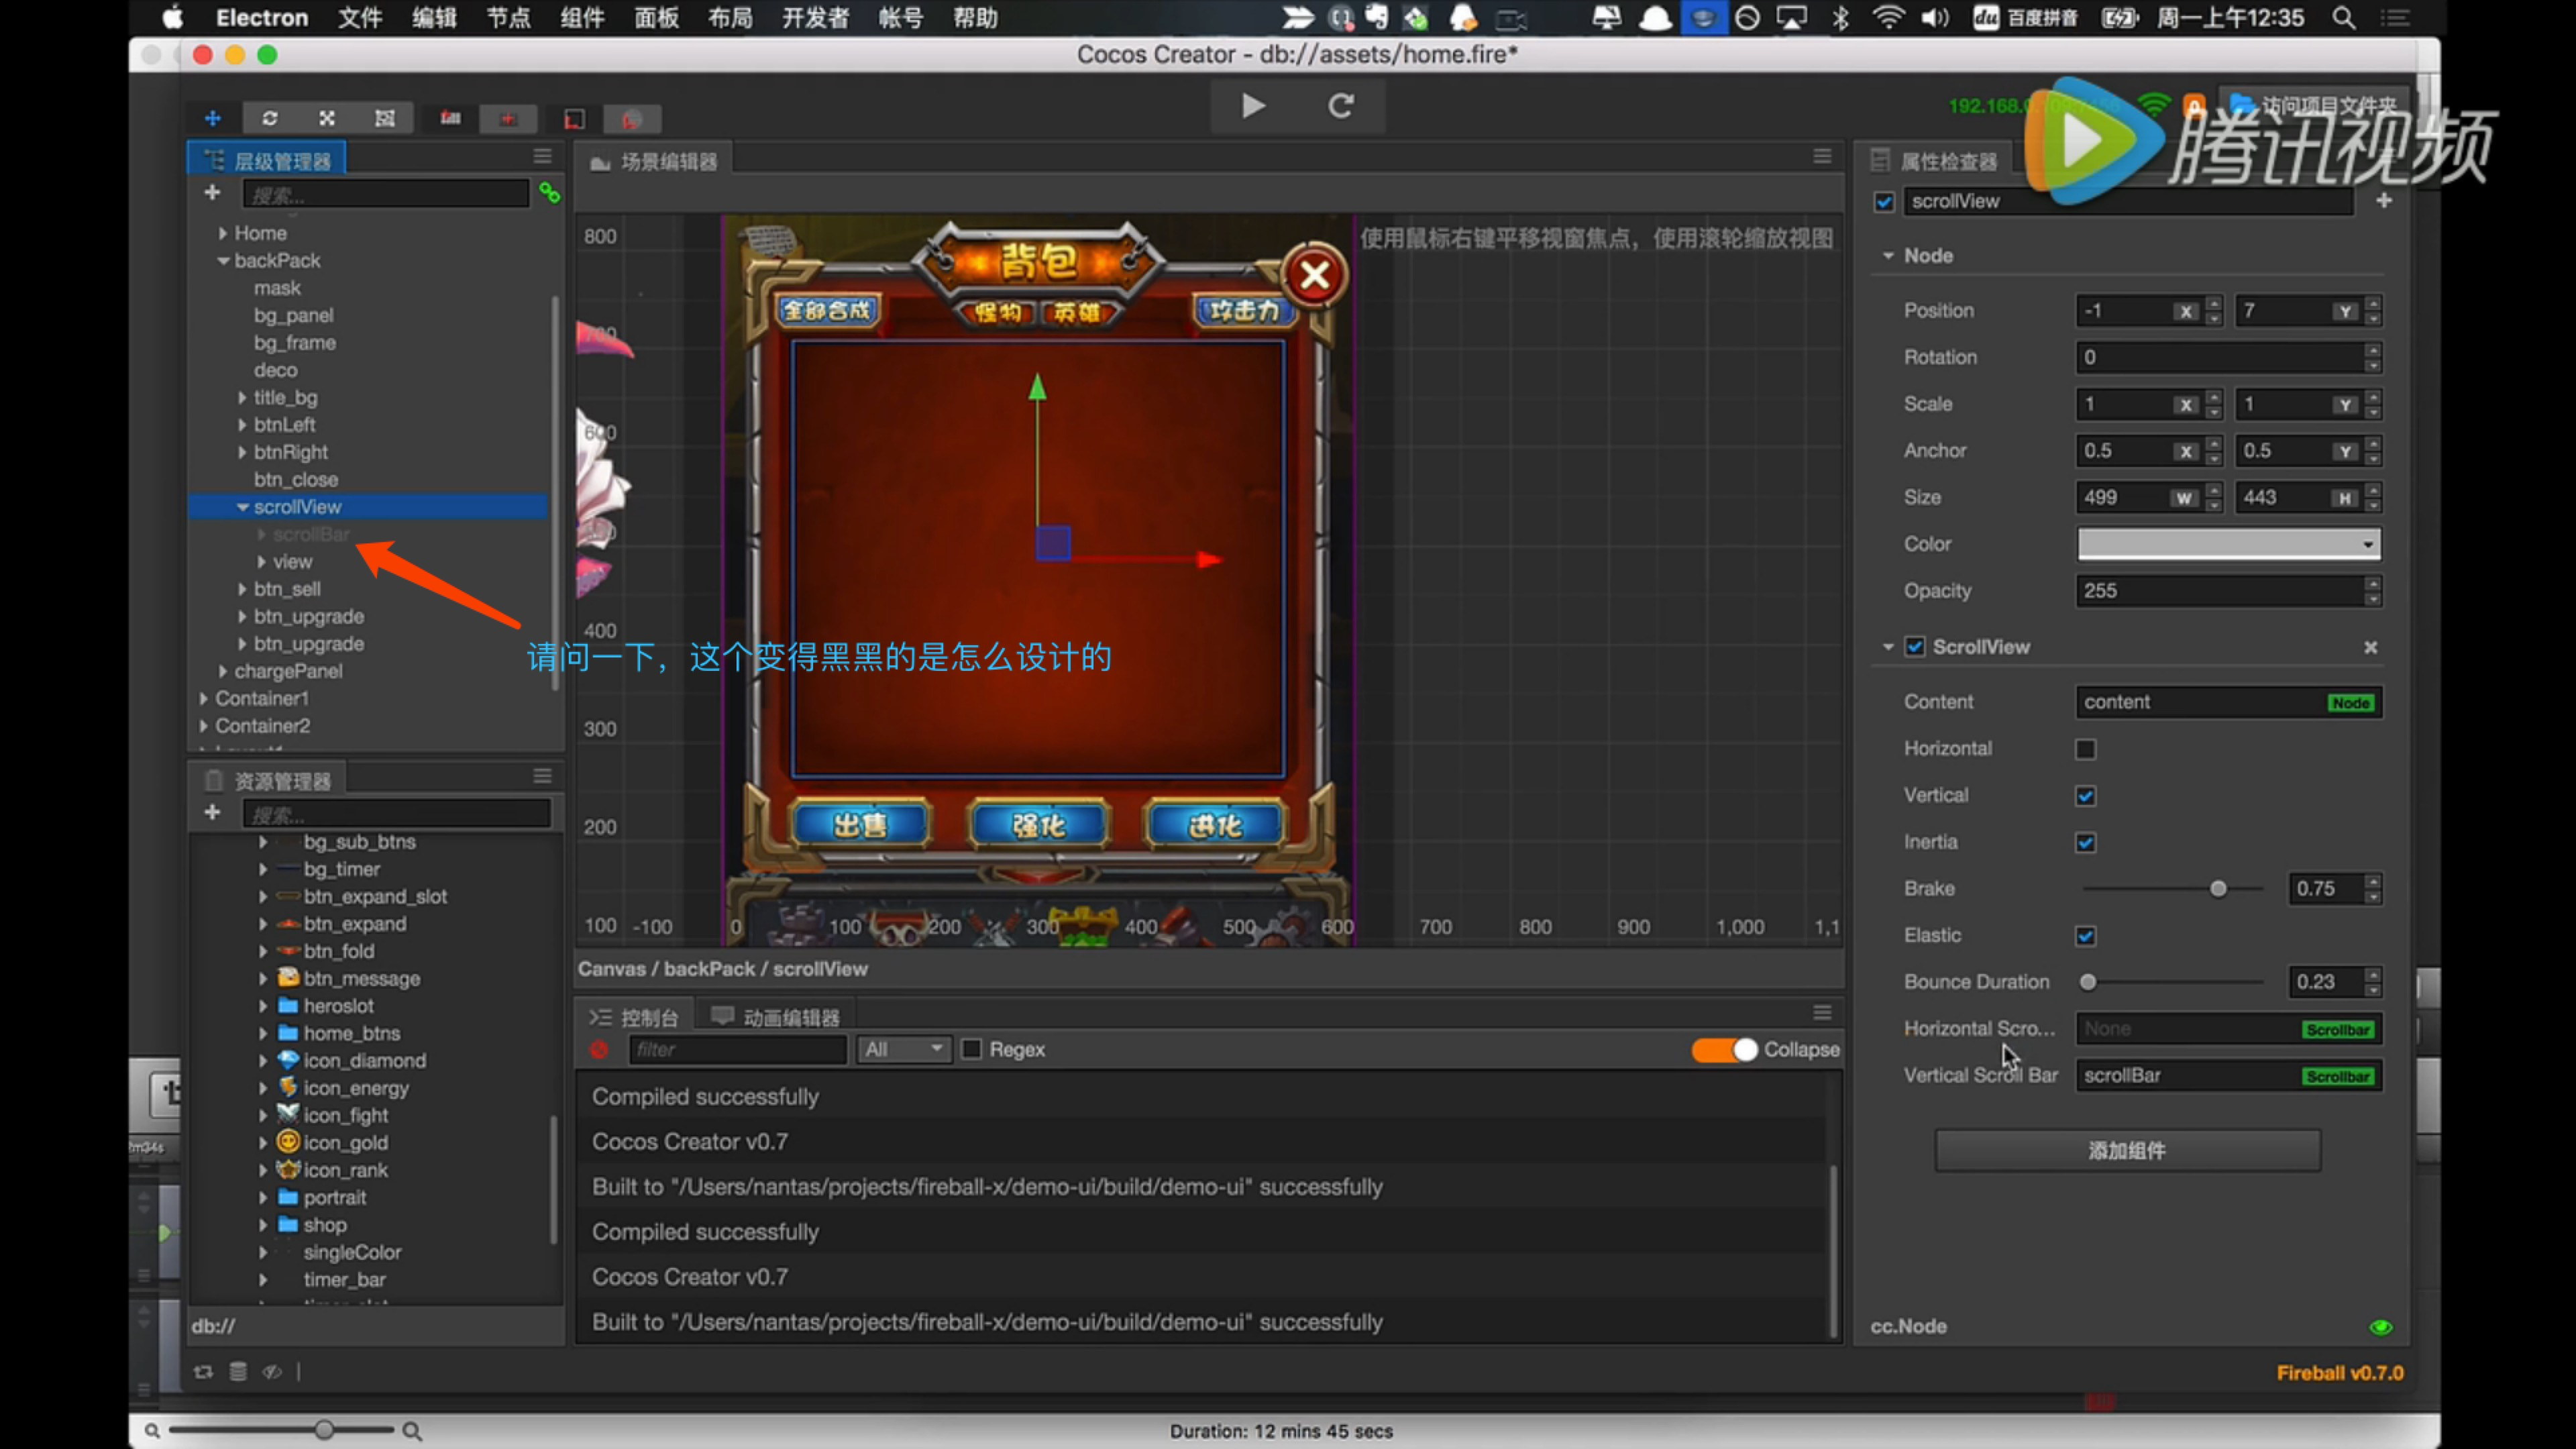Select the scale transform tool

tap(327, 119)
